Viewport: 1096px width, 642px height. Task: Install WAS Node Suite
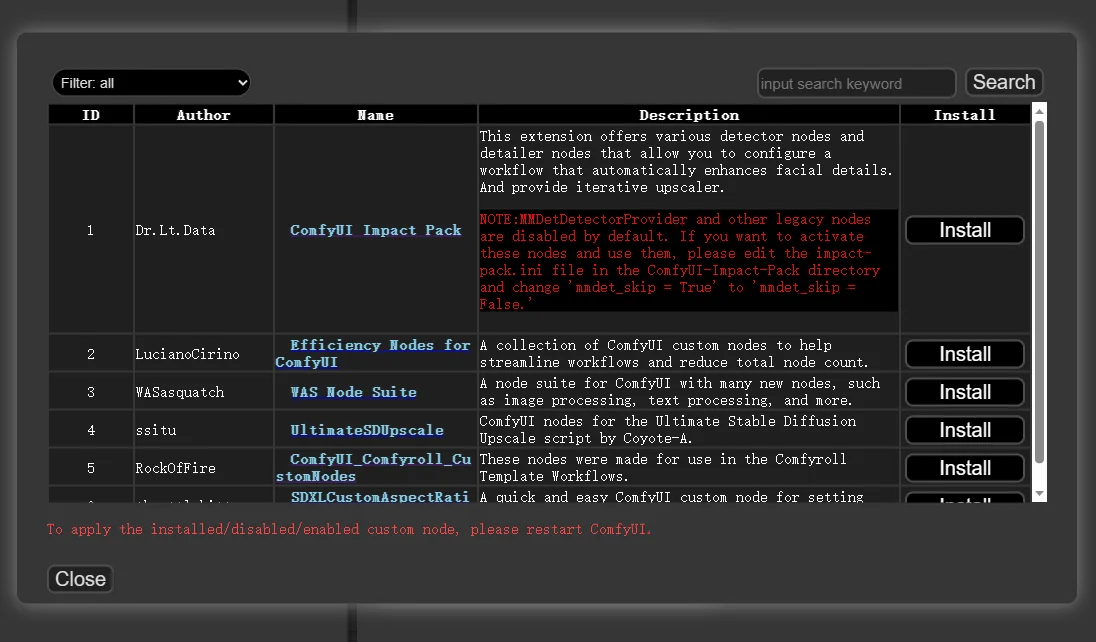965,392
